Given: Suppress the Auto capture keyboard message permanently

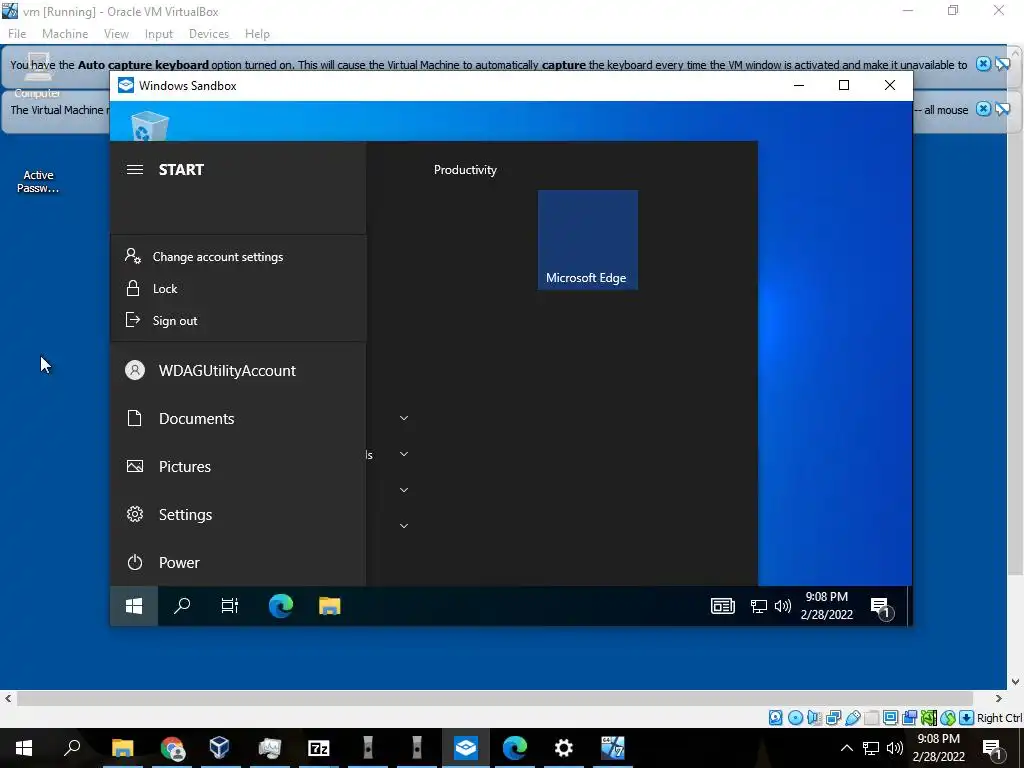Looking at the screenshot, I should pyautogui.click(x=1003, y=64).
